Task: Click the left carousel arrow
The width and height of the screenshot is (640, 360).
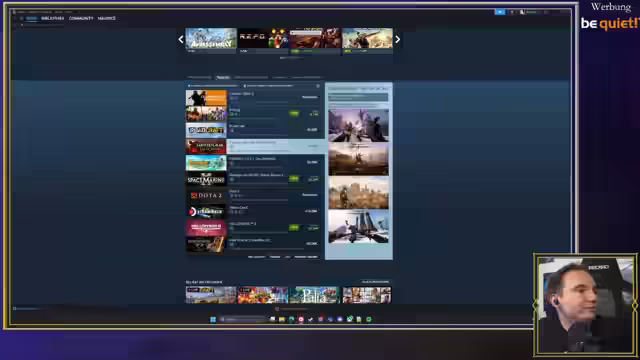Action: pyautogui.click(x=181, y=40)
